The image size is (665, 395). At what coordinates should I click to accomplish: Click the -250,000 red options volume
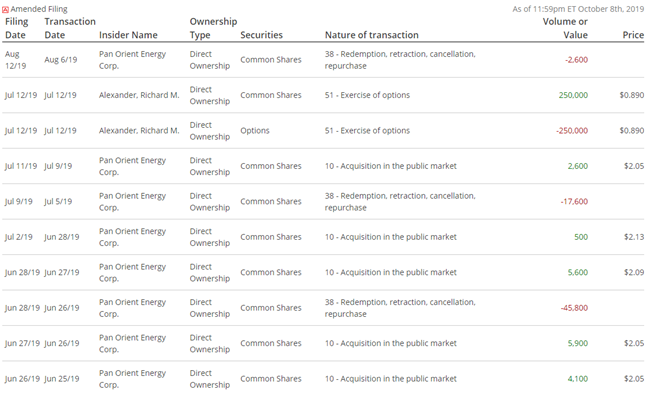[x=572, y=131]
